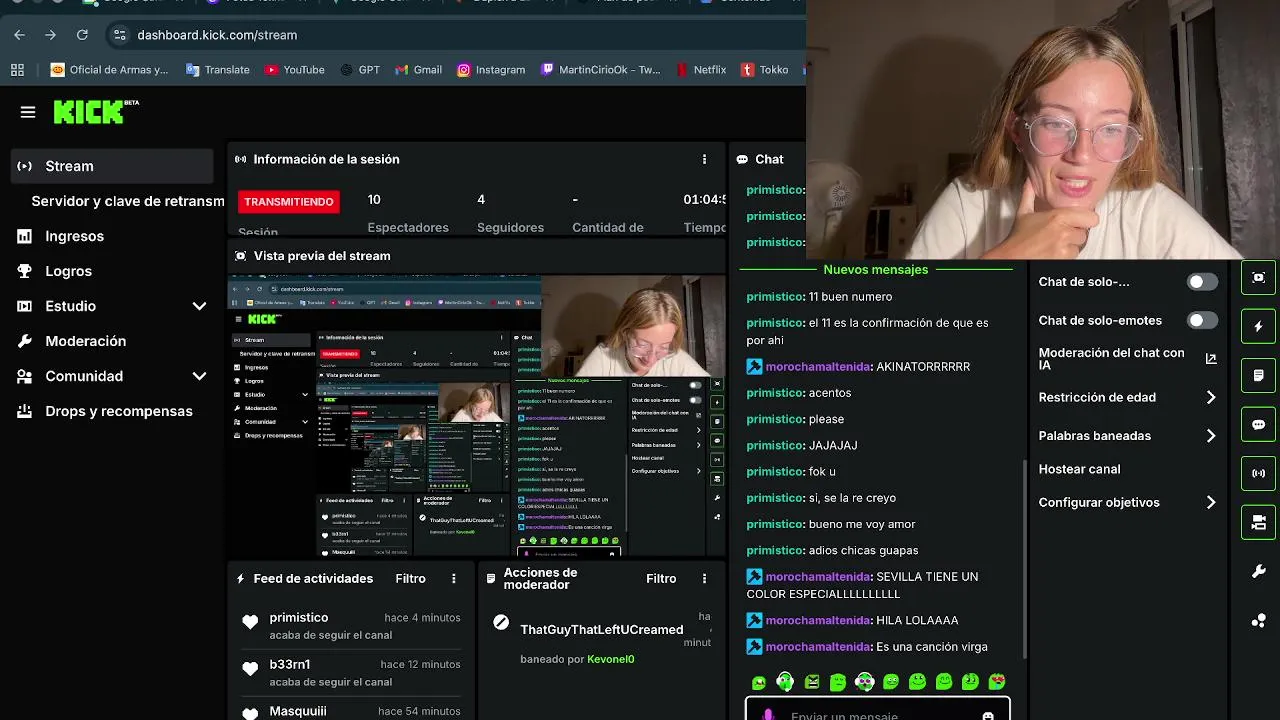The height and width of the screenshot is (720, 1280).
Task: Click the emote with red heart glasses
Action: (x=997, y=682)
